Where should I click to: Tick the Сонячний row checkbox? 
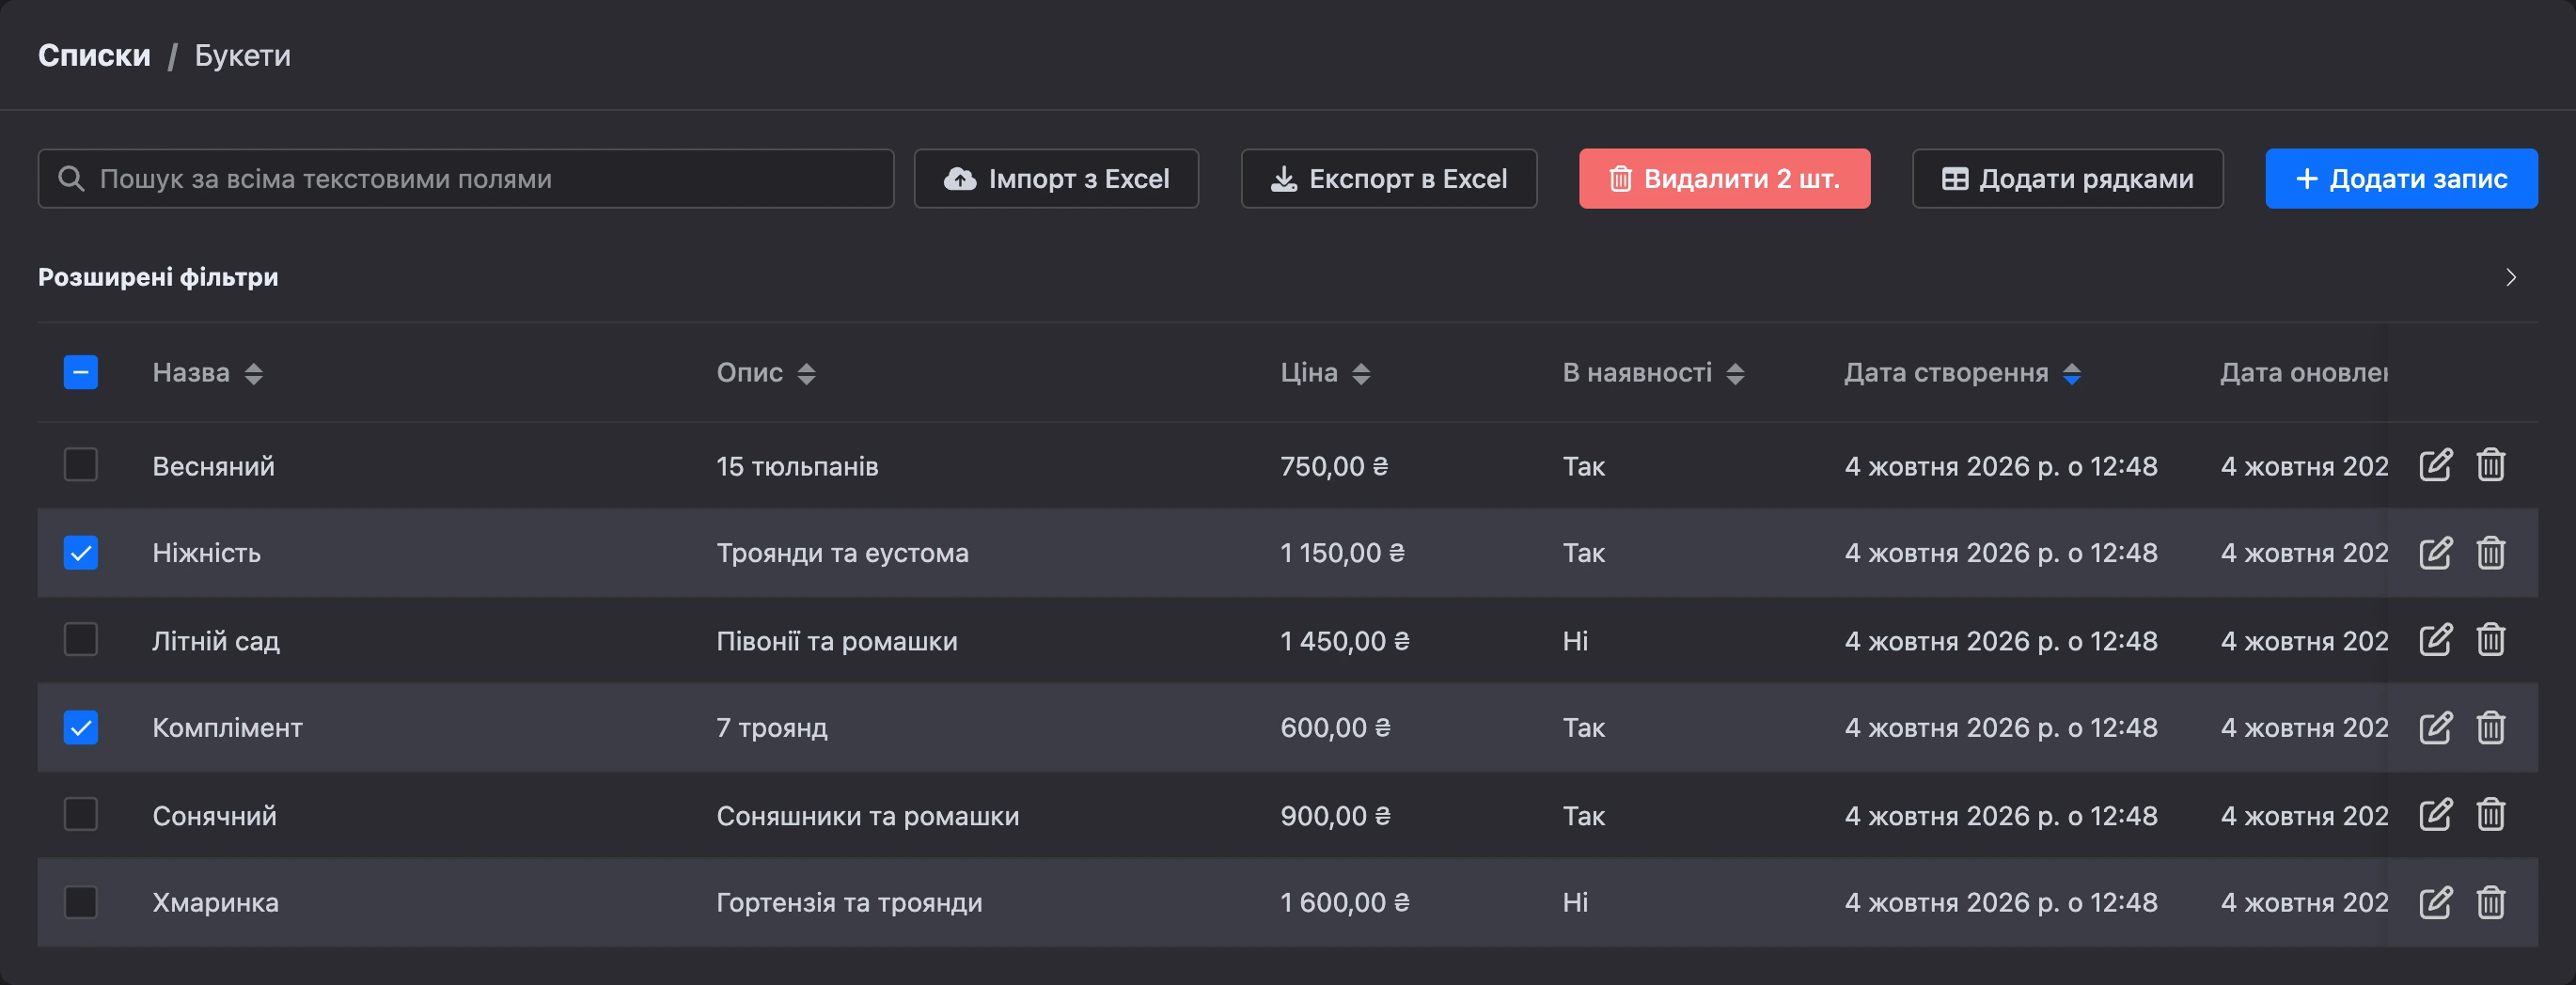(81, 814)
